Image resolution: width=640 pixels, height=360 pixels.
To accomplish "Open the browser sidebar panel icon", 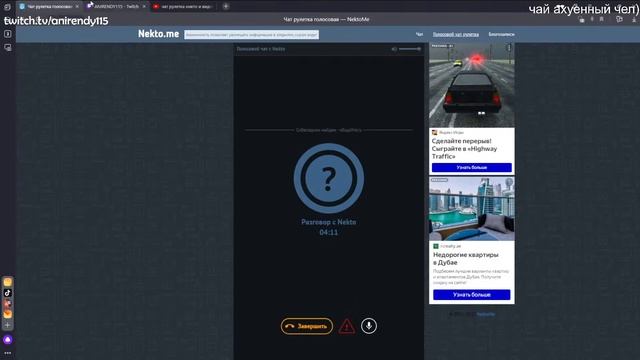I will pos(7,34).
